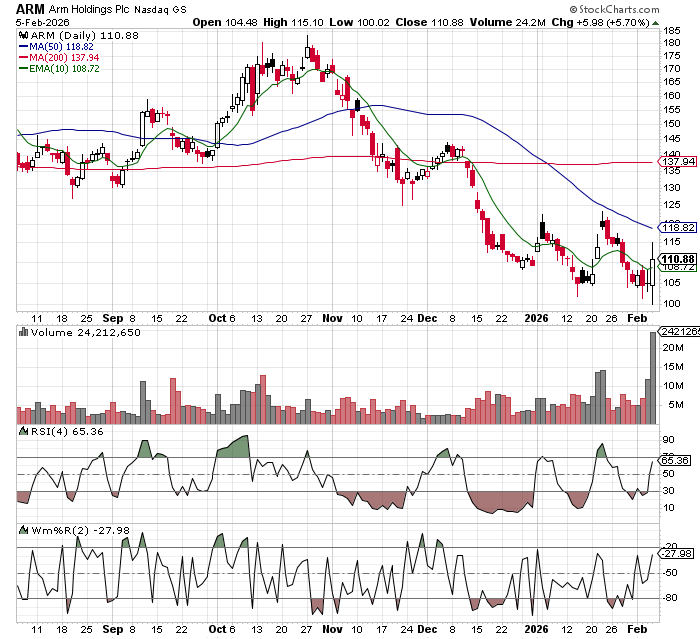Viewport: 700px width, 639px height.
Task: Click the 118.82 blue price tag
Action: 678,228
